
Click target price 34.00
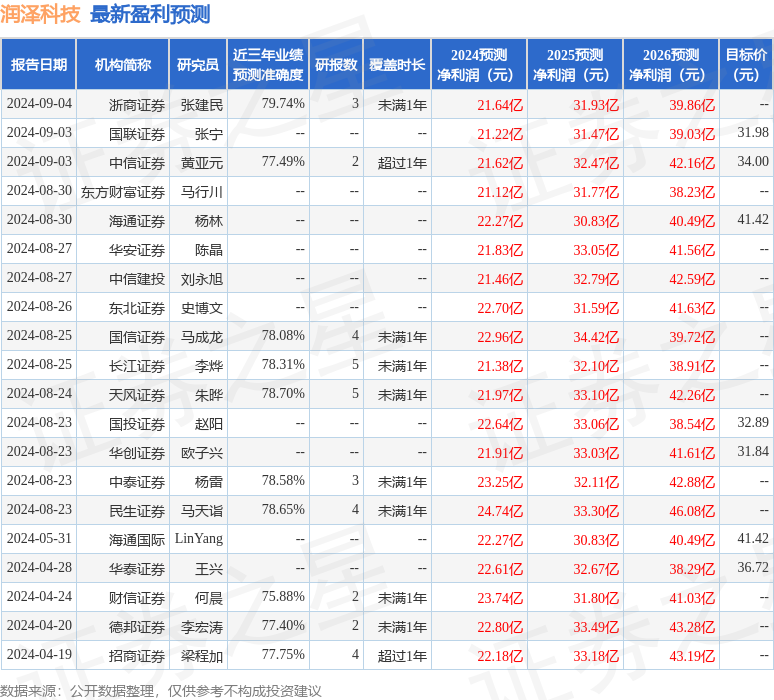click(x=753, y=161)
